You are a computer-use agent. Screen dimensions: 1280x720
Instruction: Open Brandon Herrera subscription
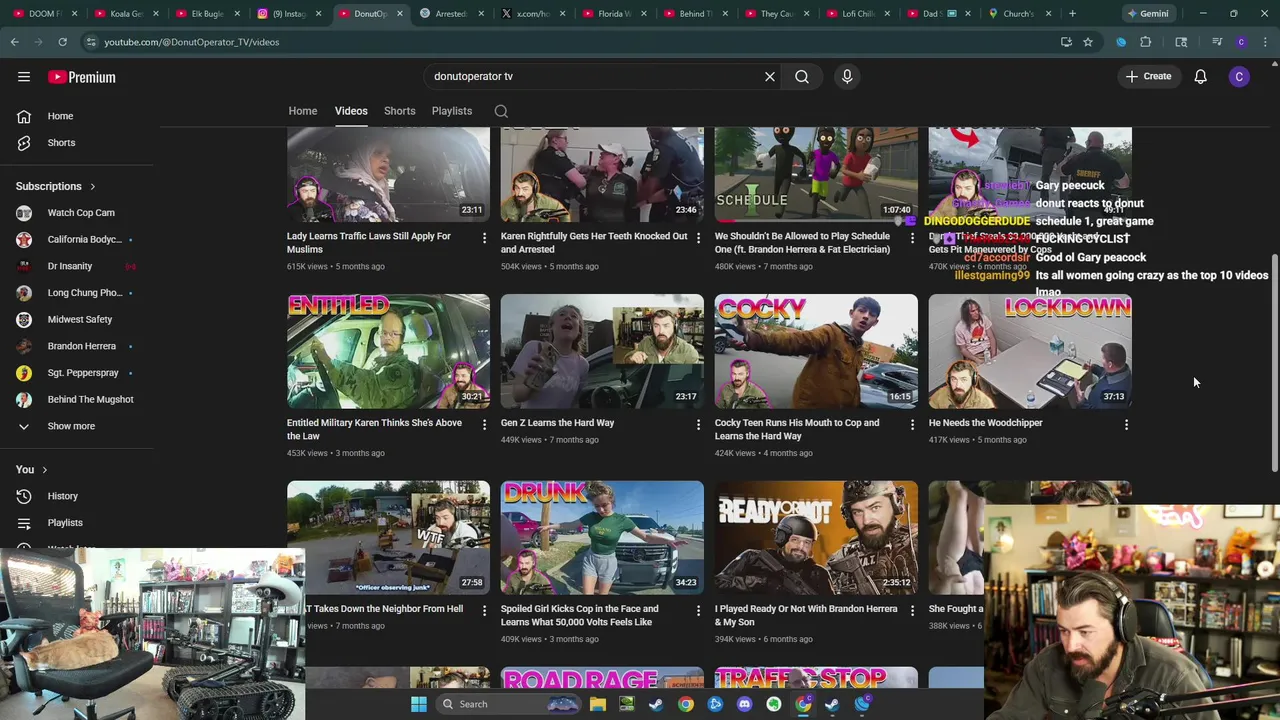(82, 346)
